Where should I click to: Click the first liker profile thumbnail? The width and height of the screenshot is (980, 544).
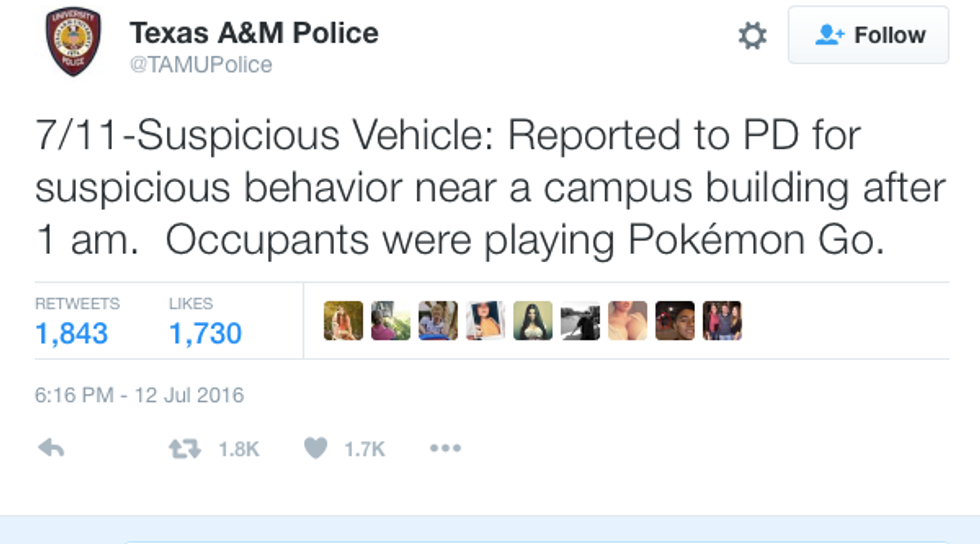(343, 321)
